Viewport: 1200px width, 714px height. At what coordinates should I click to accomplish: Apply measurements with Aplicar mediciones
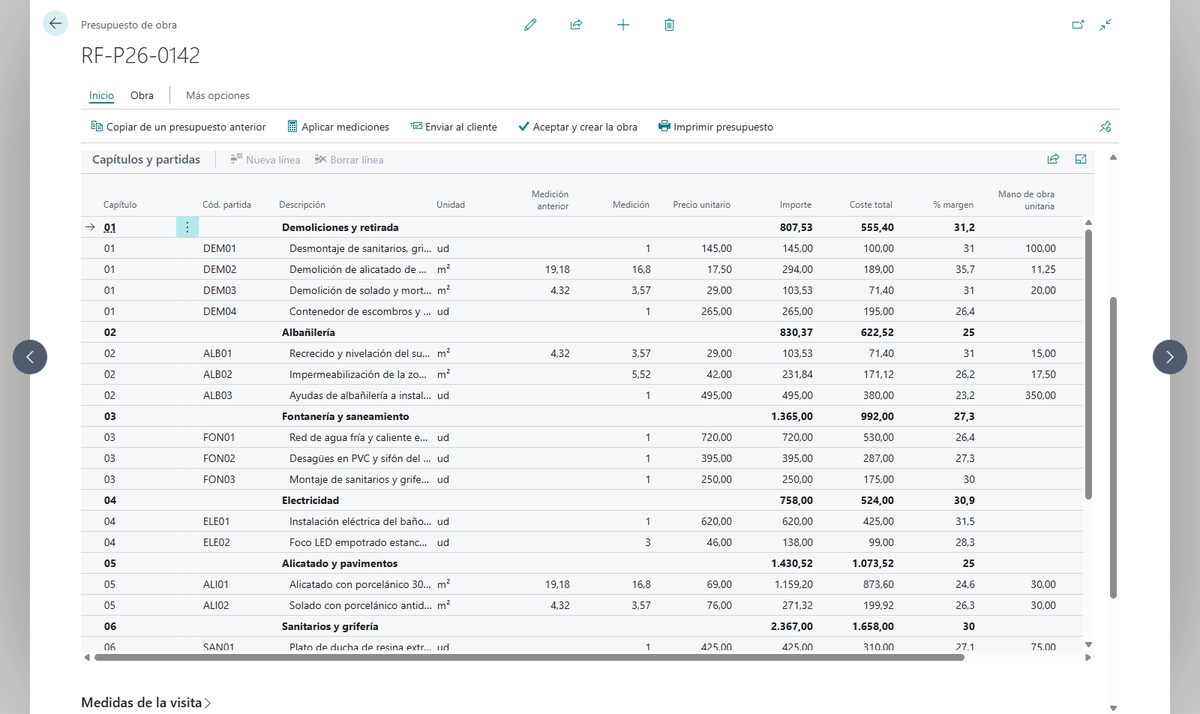click(338, 127)
